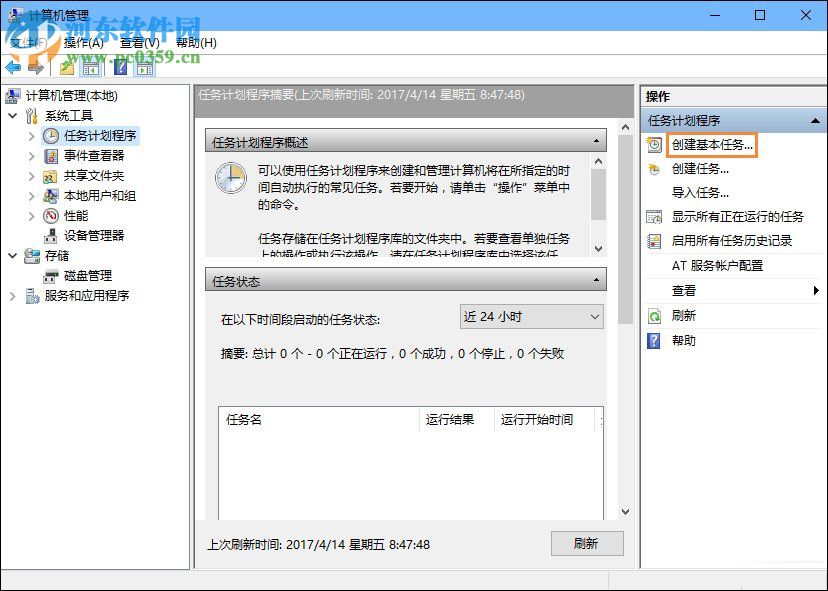Open the 近 24 小时 time range dropdown
Screen dimensions: 828x591
(x=531, y=316)
